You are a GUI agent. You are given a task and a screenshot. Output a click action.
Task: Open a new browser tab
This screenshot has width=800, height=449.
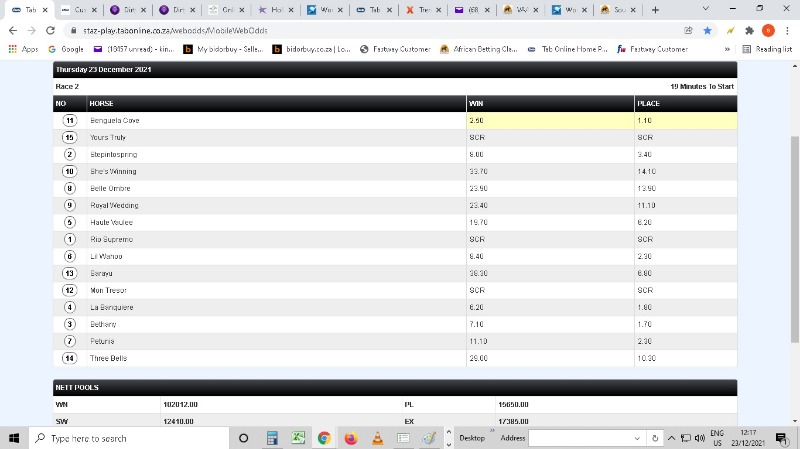tap(655, 10)
